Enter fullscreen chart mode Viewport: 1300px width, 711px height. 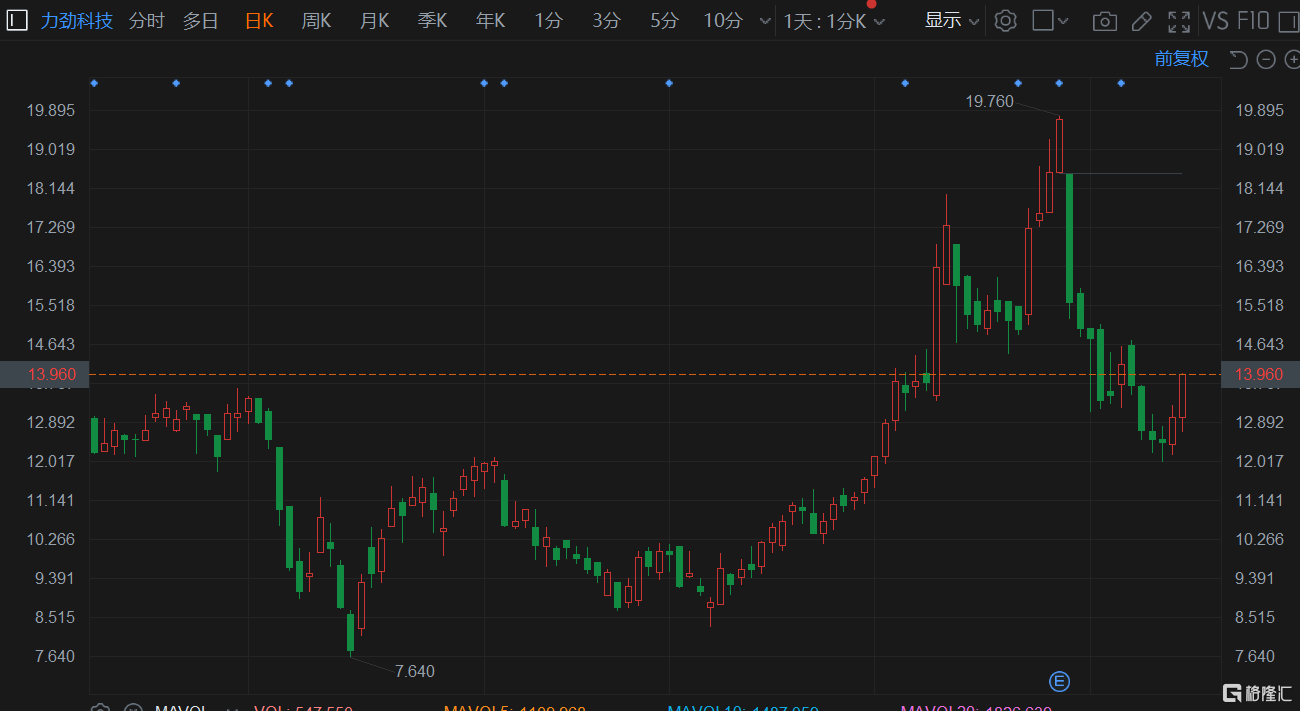coord(1179,21)
